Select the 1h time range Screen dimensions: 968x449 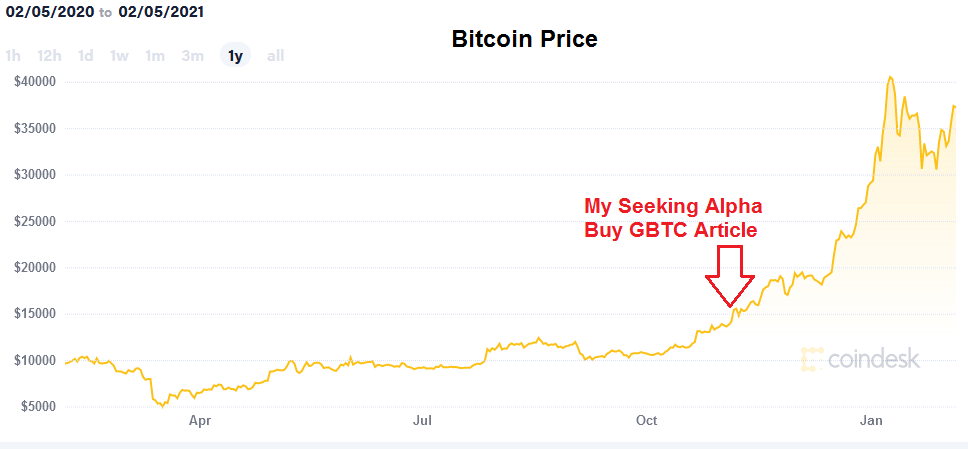click(13, 56)
